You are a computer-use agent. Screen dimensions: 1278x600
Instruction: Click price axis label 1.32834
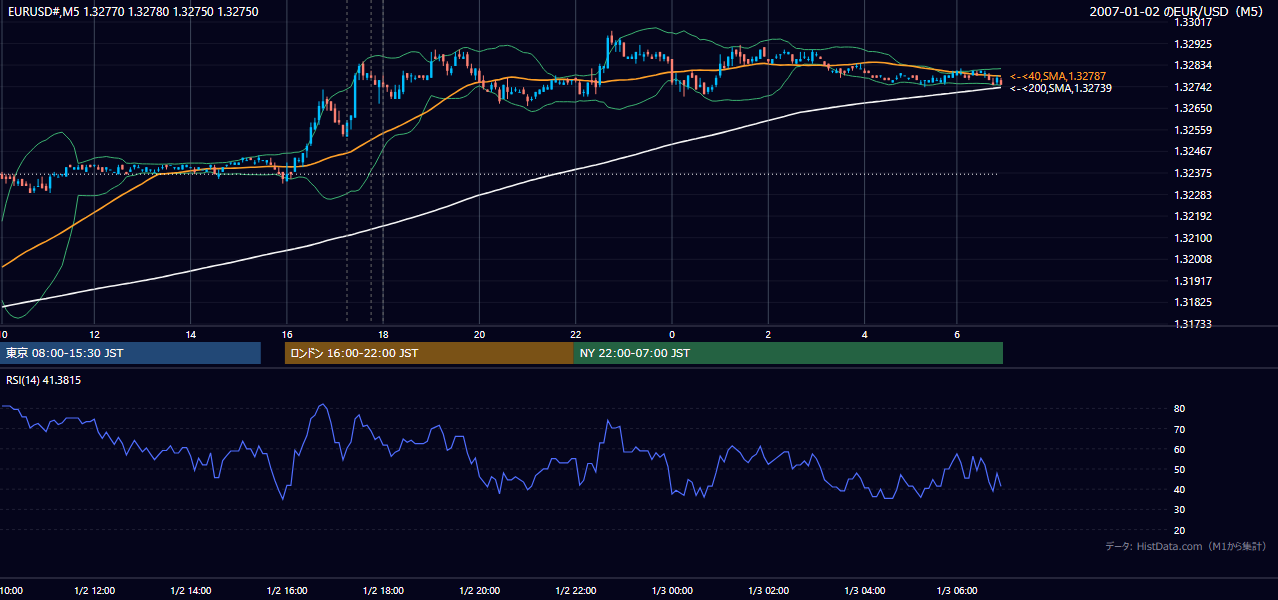click(1193, 65)
